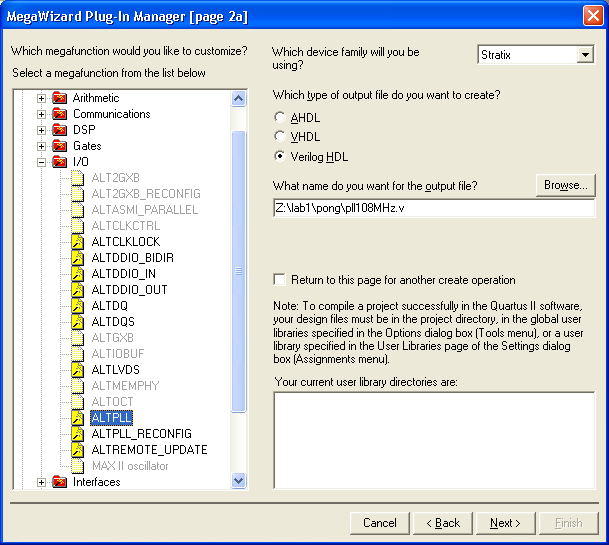
Task: Click Next to continue the wizard
Action: click(505, 523)
